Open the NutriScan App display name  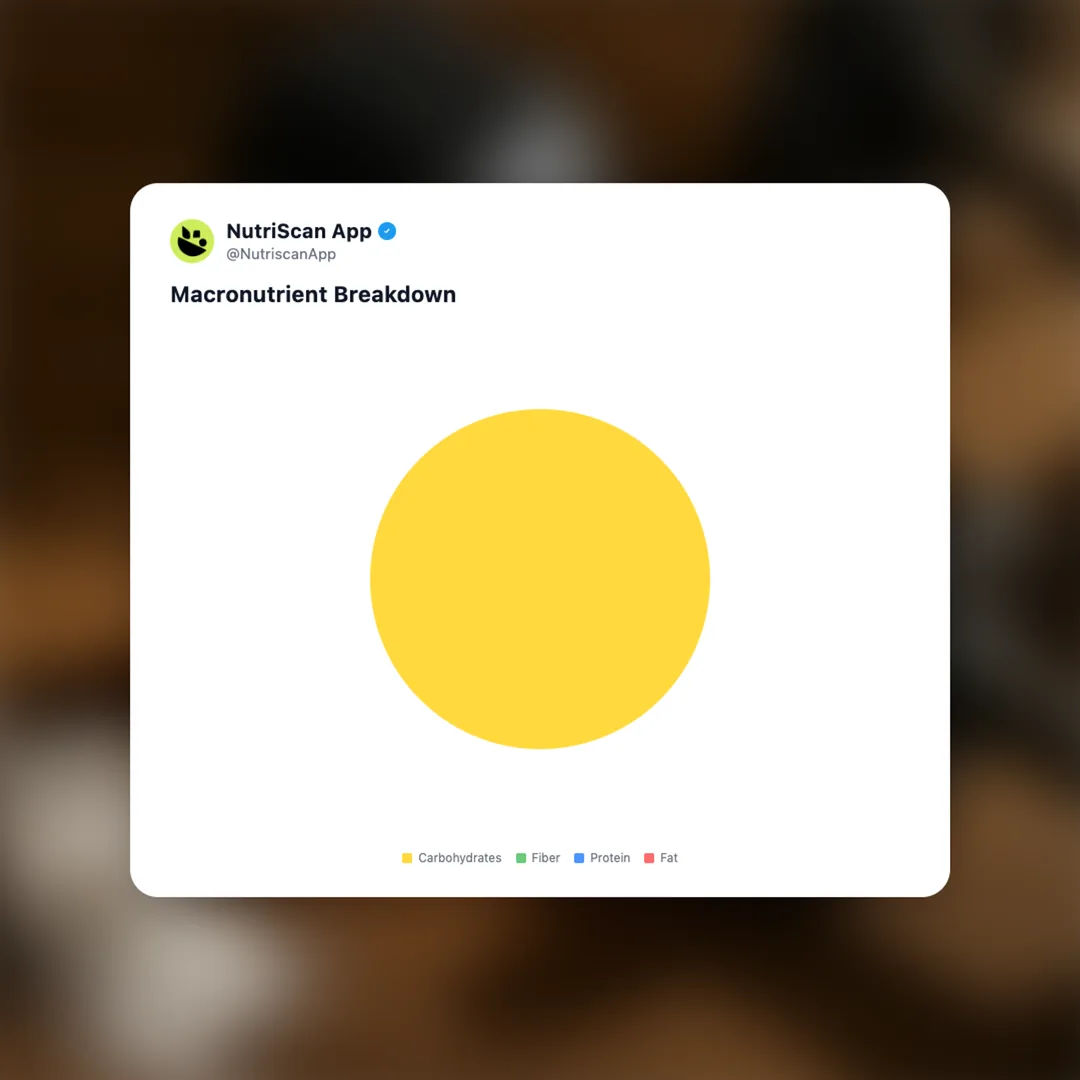299,231
